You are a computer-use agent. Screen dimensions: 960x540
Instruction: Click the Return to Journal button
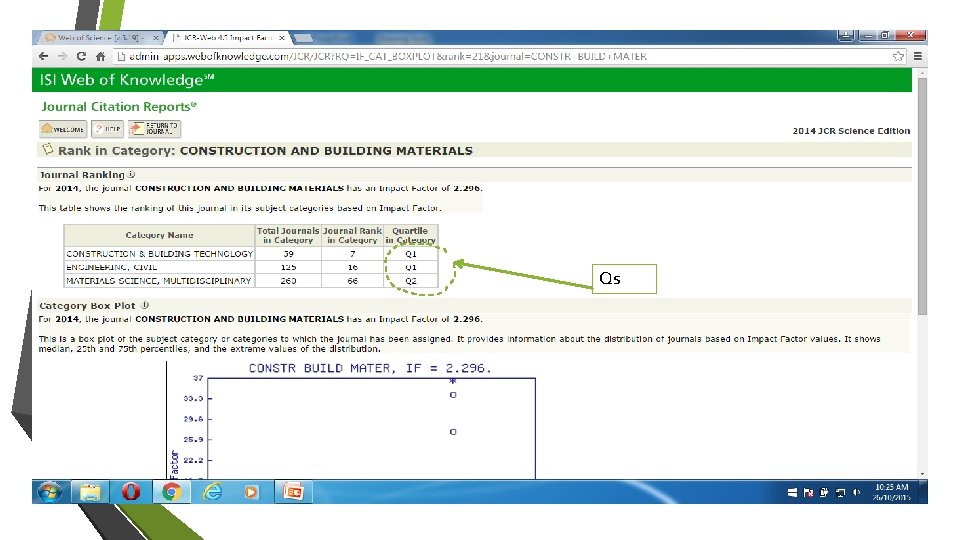154,129
